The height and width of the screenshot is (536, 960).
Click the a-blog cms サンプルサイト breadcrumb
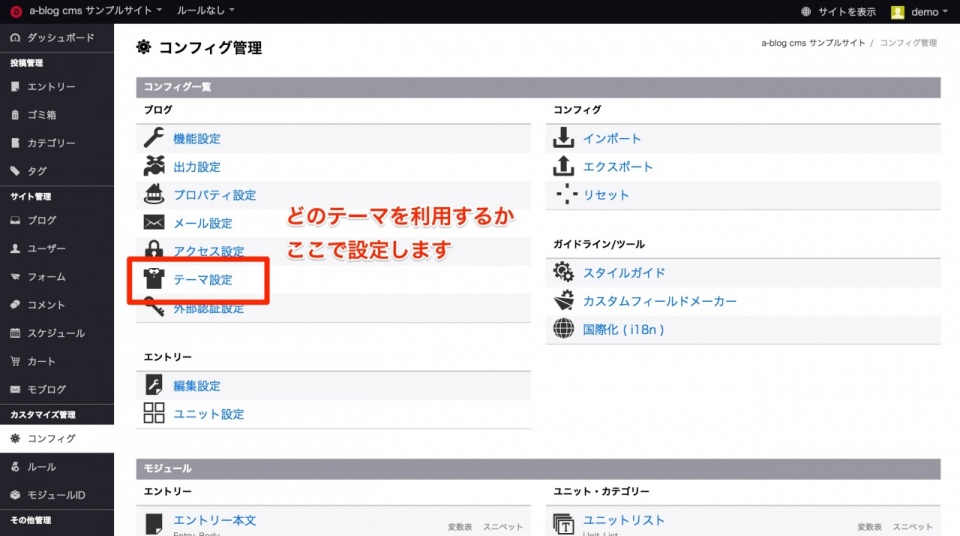tap(813, 43)
